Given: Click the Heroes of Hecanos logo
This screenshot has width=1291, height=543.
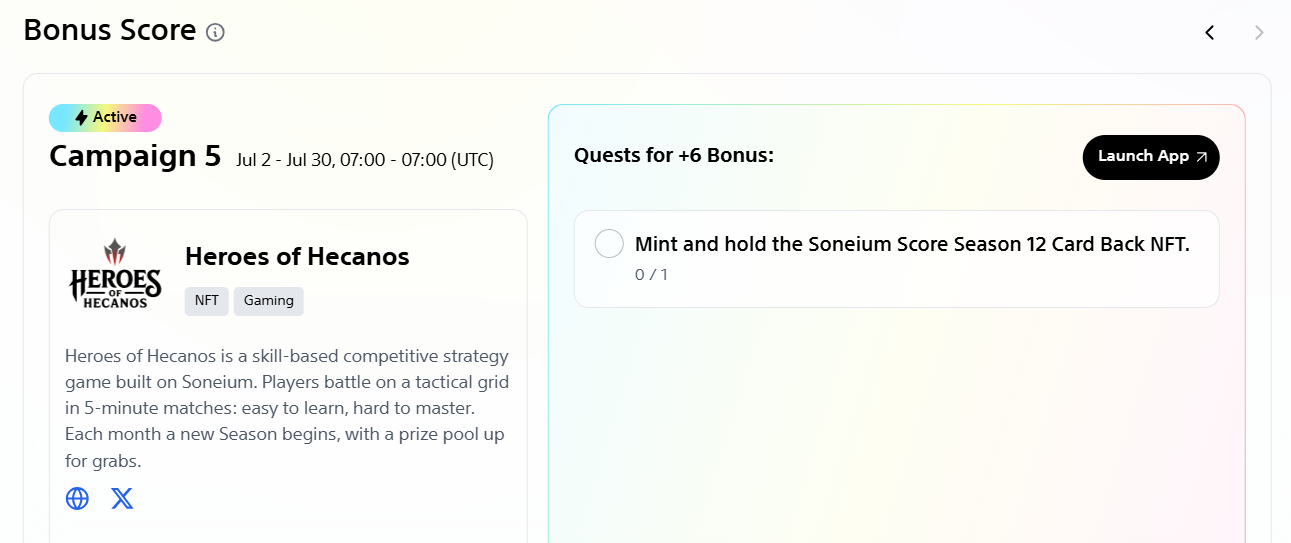Looking at the screenshot, I should (115, 273).
